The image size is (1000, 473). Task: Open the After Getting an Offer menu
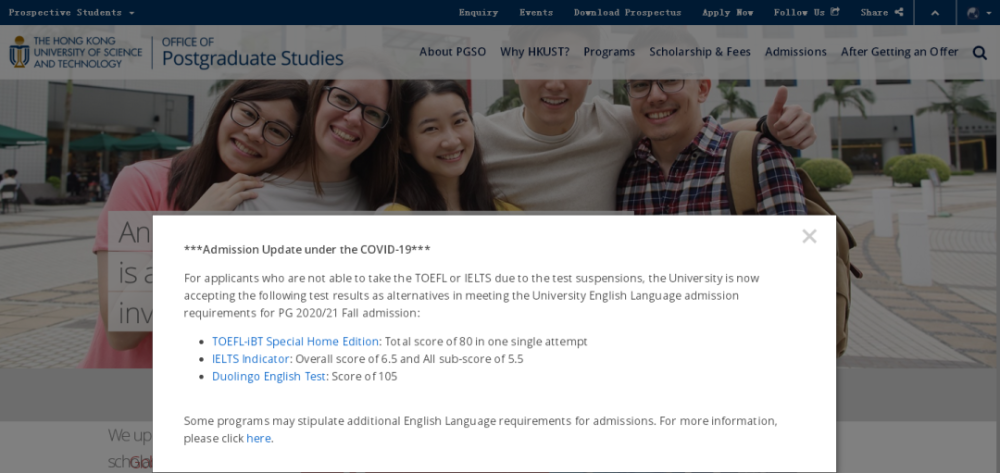[899, 52]
